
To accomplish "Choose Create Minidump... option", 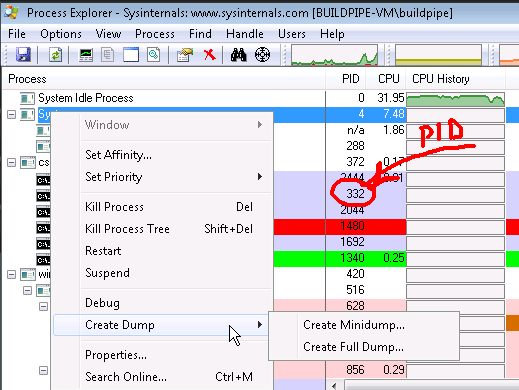I will coord(364,325).
